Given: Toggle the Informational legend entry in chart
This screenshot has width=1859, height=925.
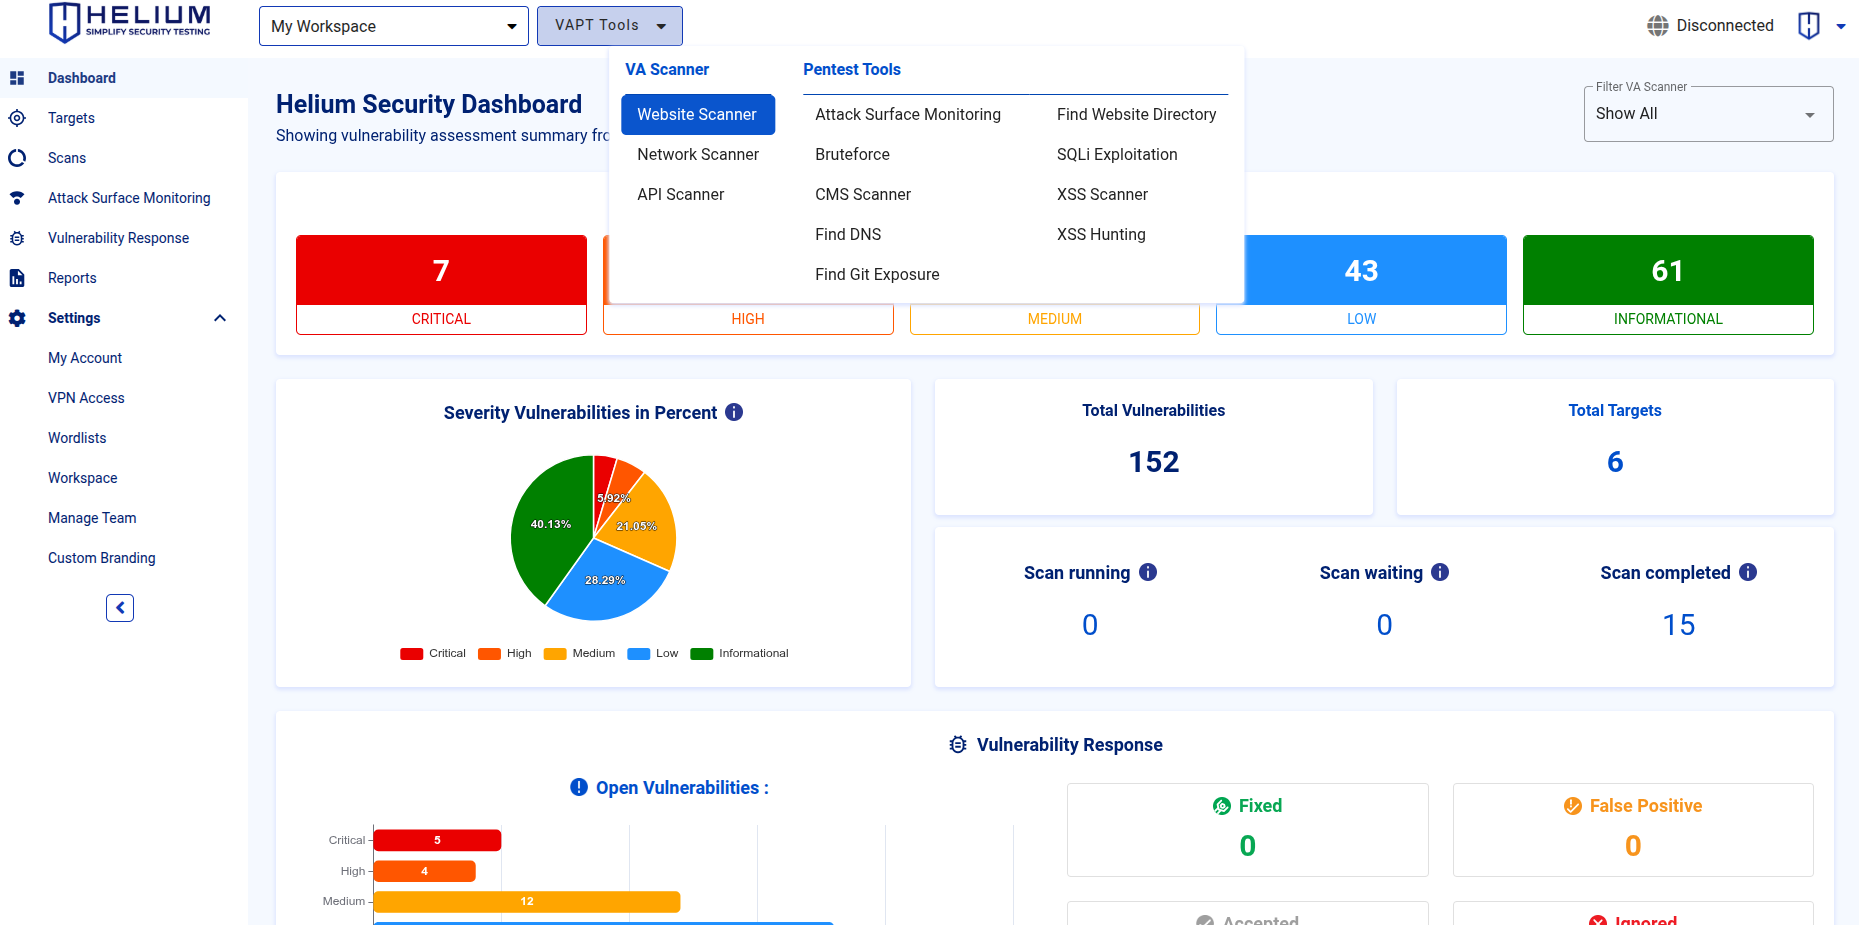Looking at the screenshot, I should click(x=739, y=654).
